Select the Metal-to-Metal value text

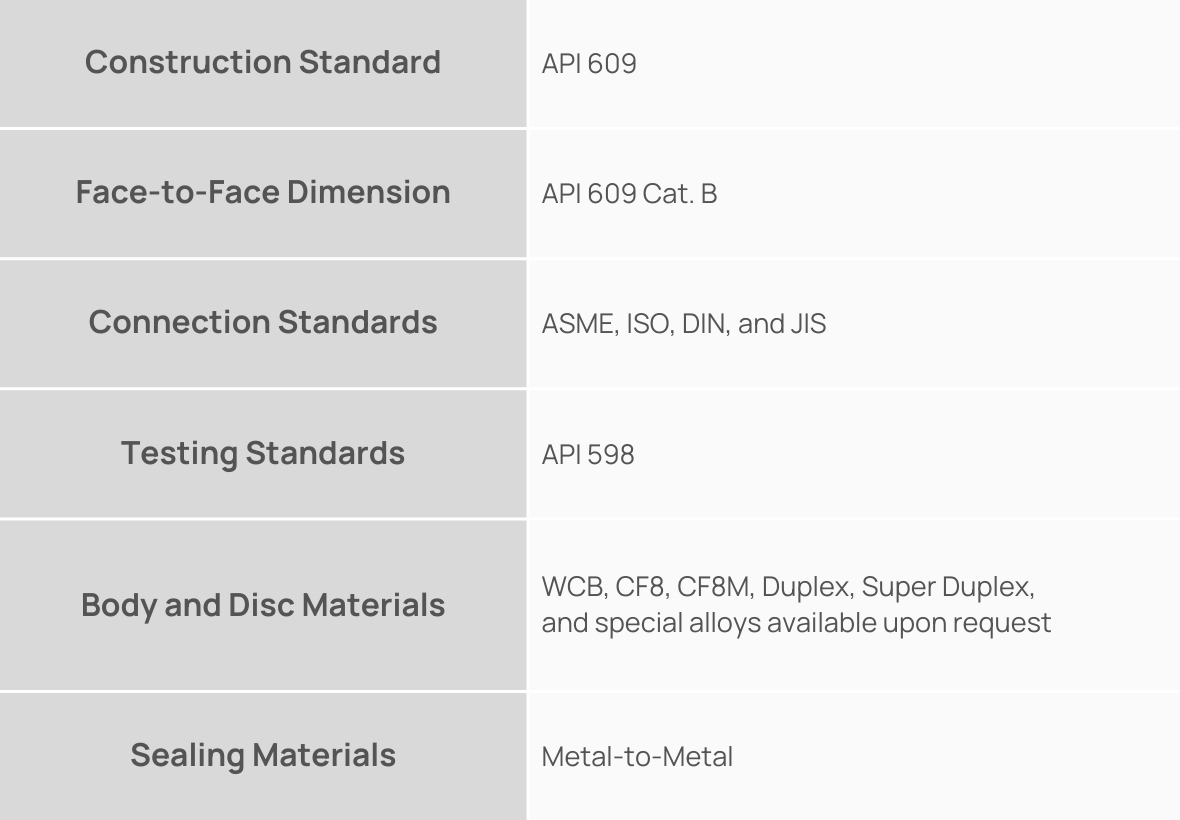637,757
